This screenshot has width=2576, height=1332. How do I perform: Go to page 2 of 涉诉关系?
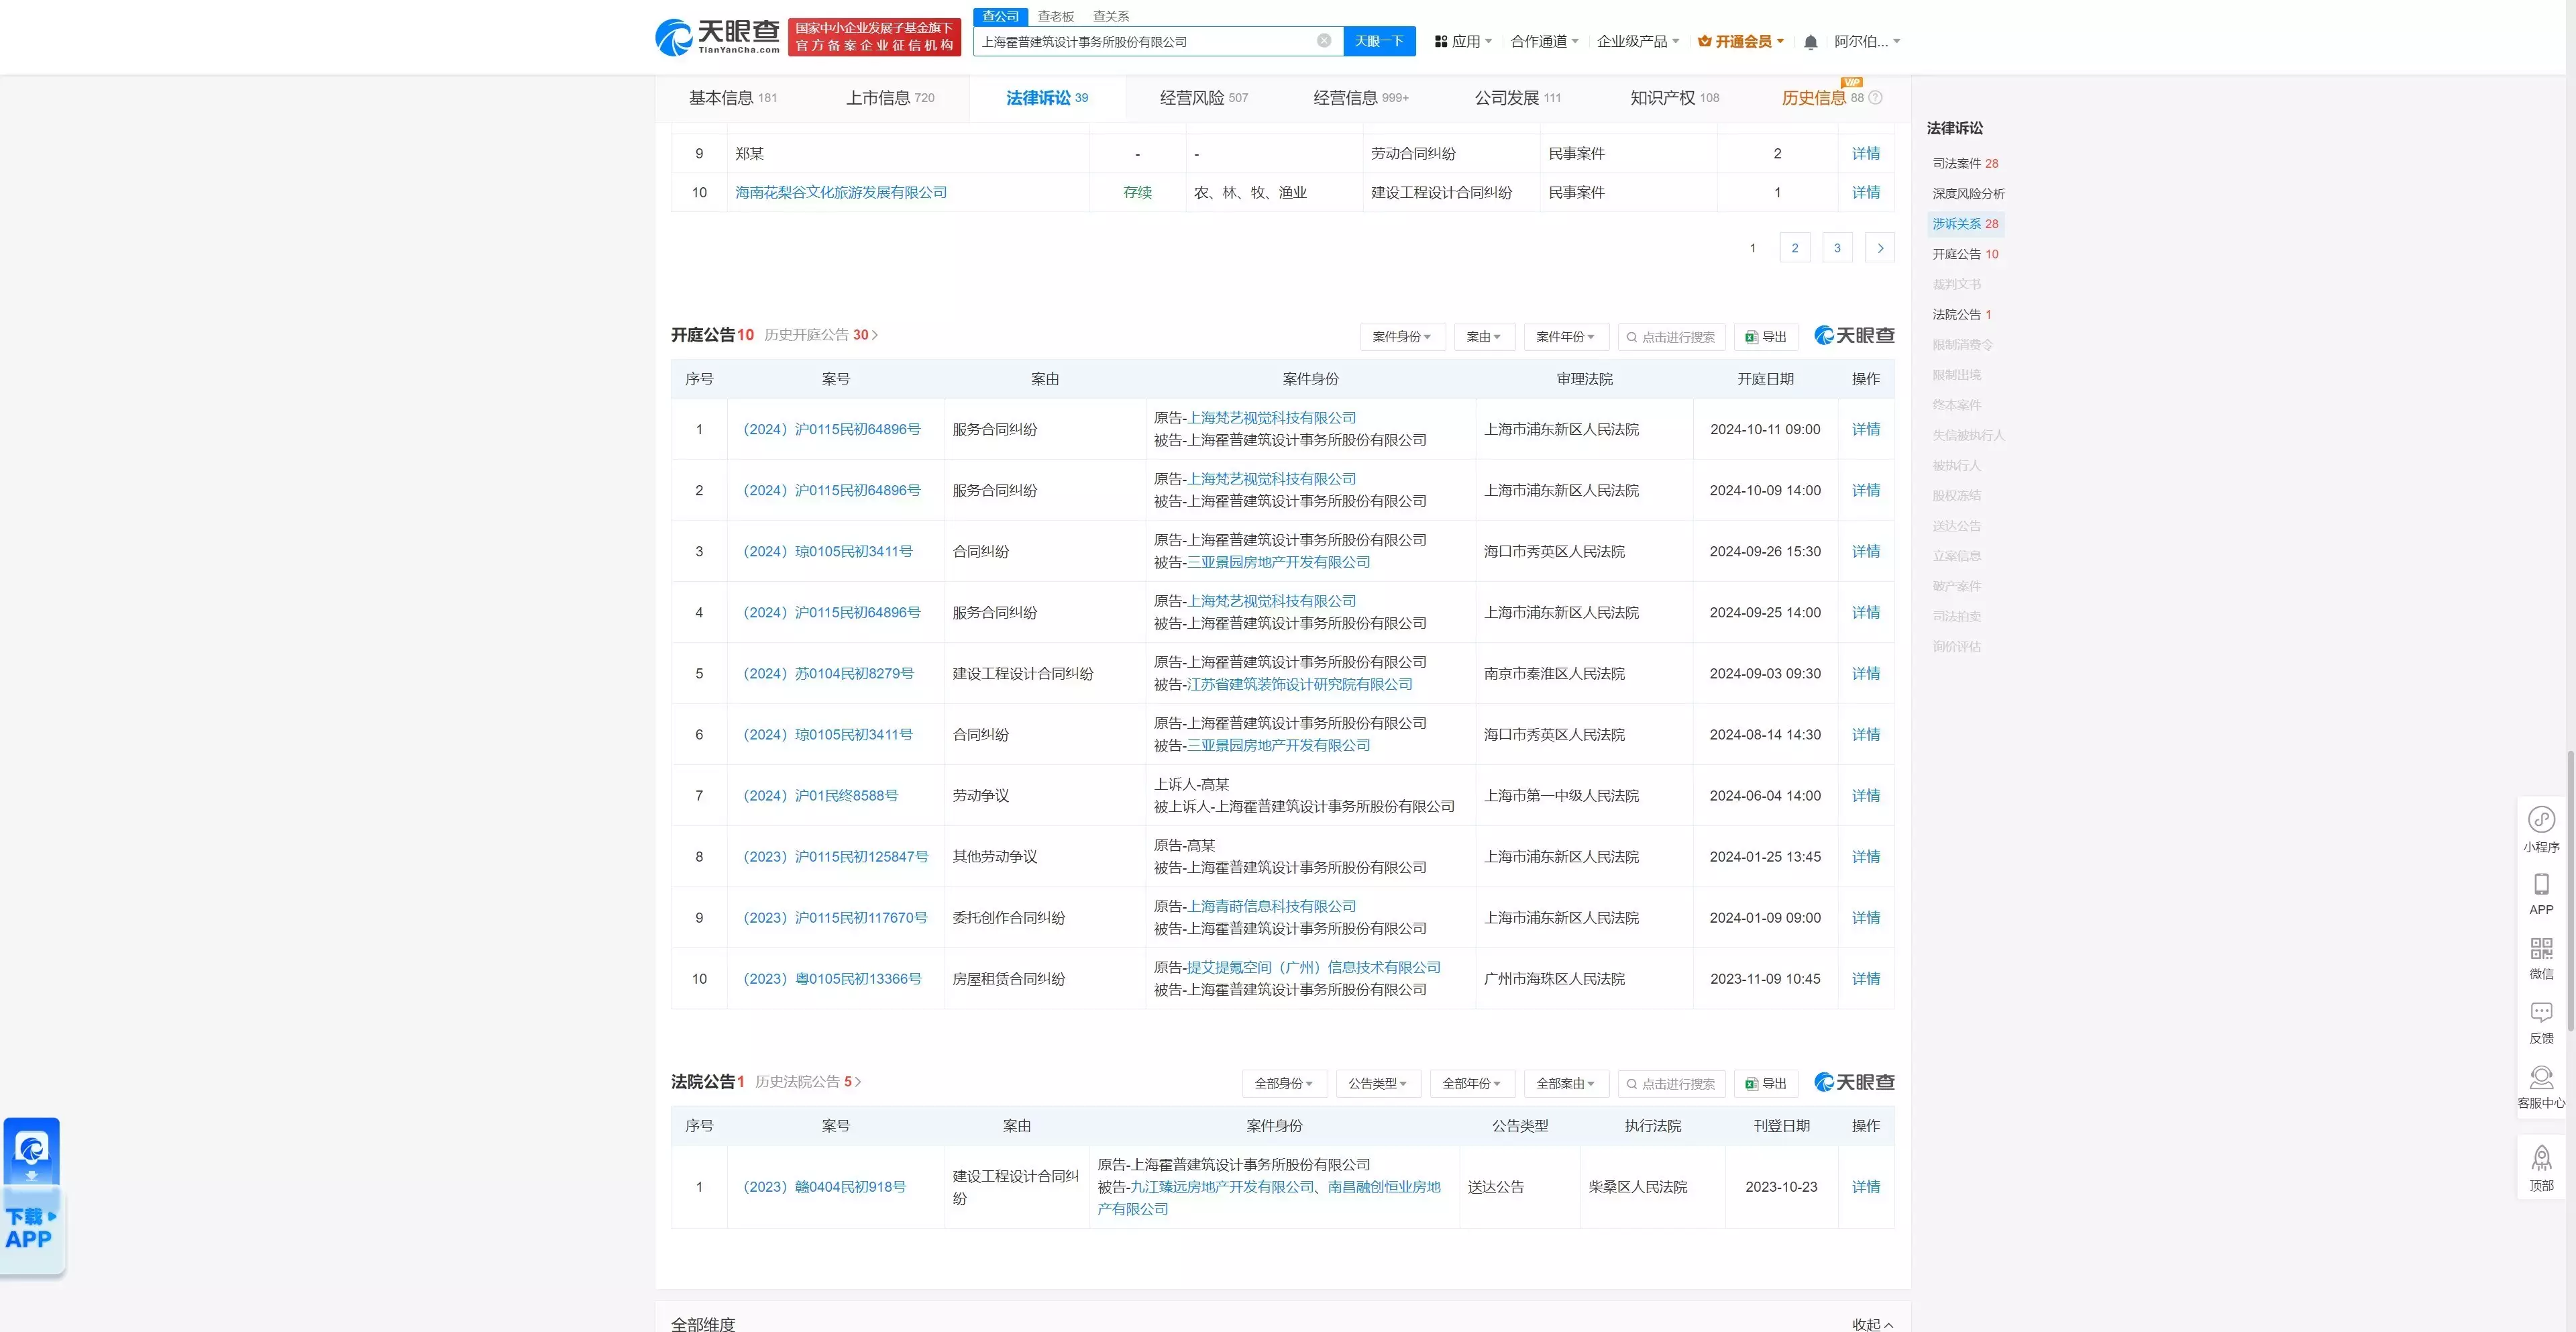[x=1795, y=248]
